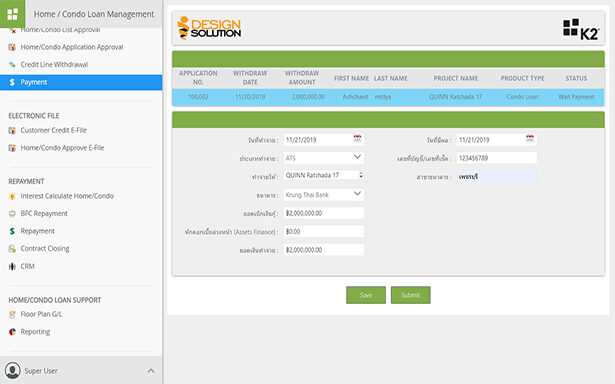615x384 pixels.
Task: Click the Contract Closing icon
Action: click(x=12, y=249)
